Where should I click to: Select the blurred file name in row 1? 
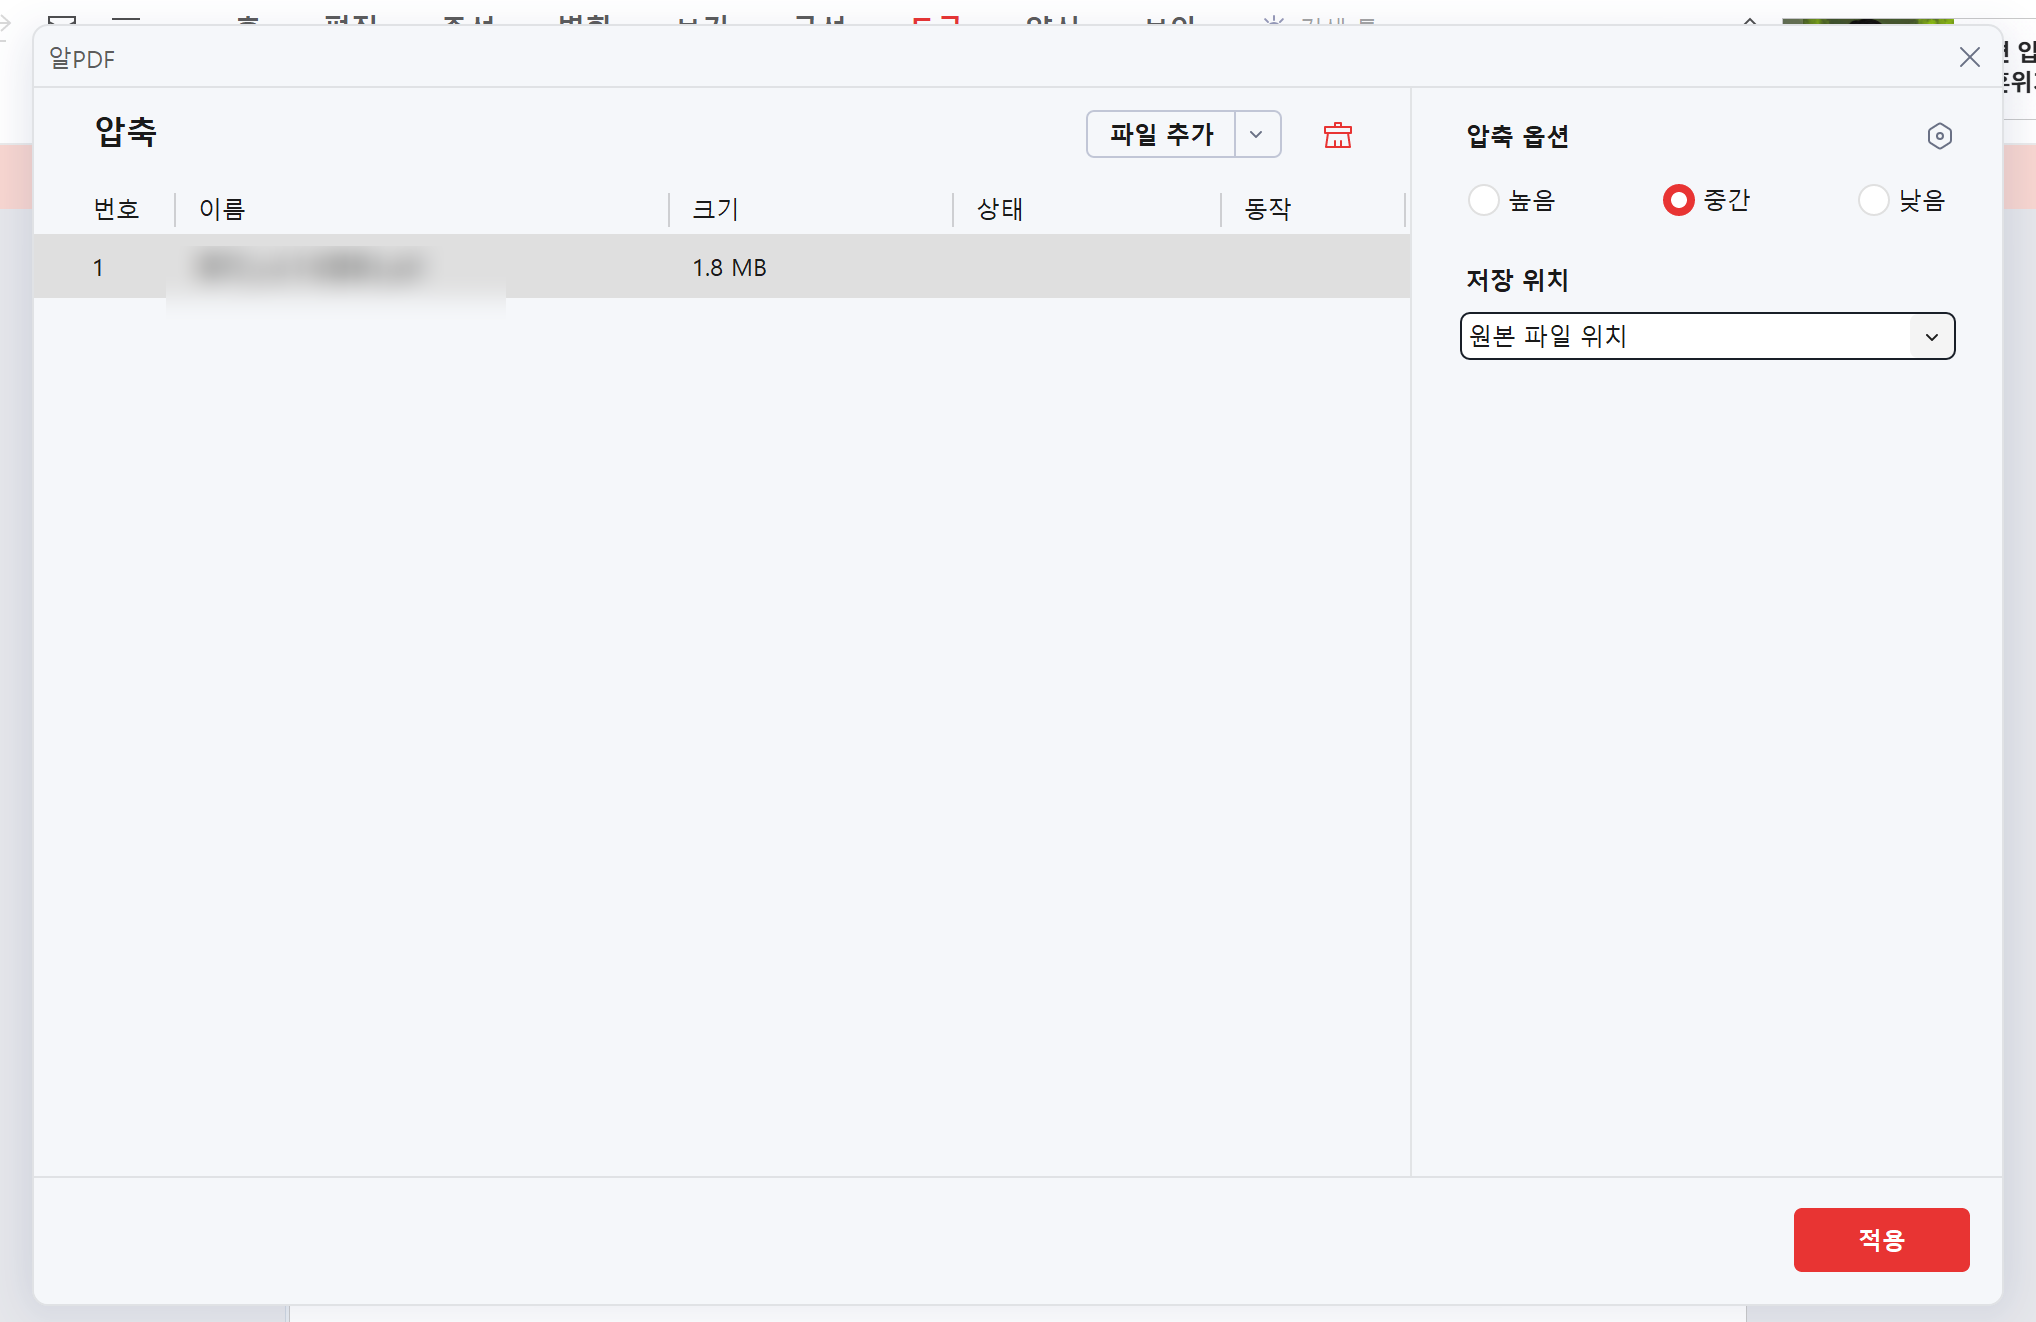click(x=310, y=267)
